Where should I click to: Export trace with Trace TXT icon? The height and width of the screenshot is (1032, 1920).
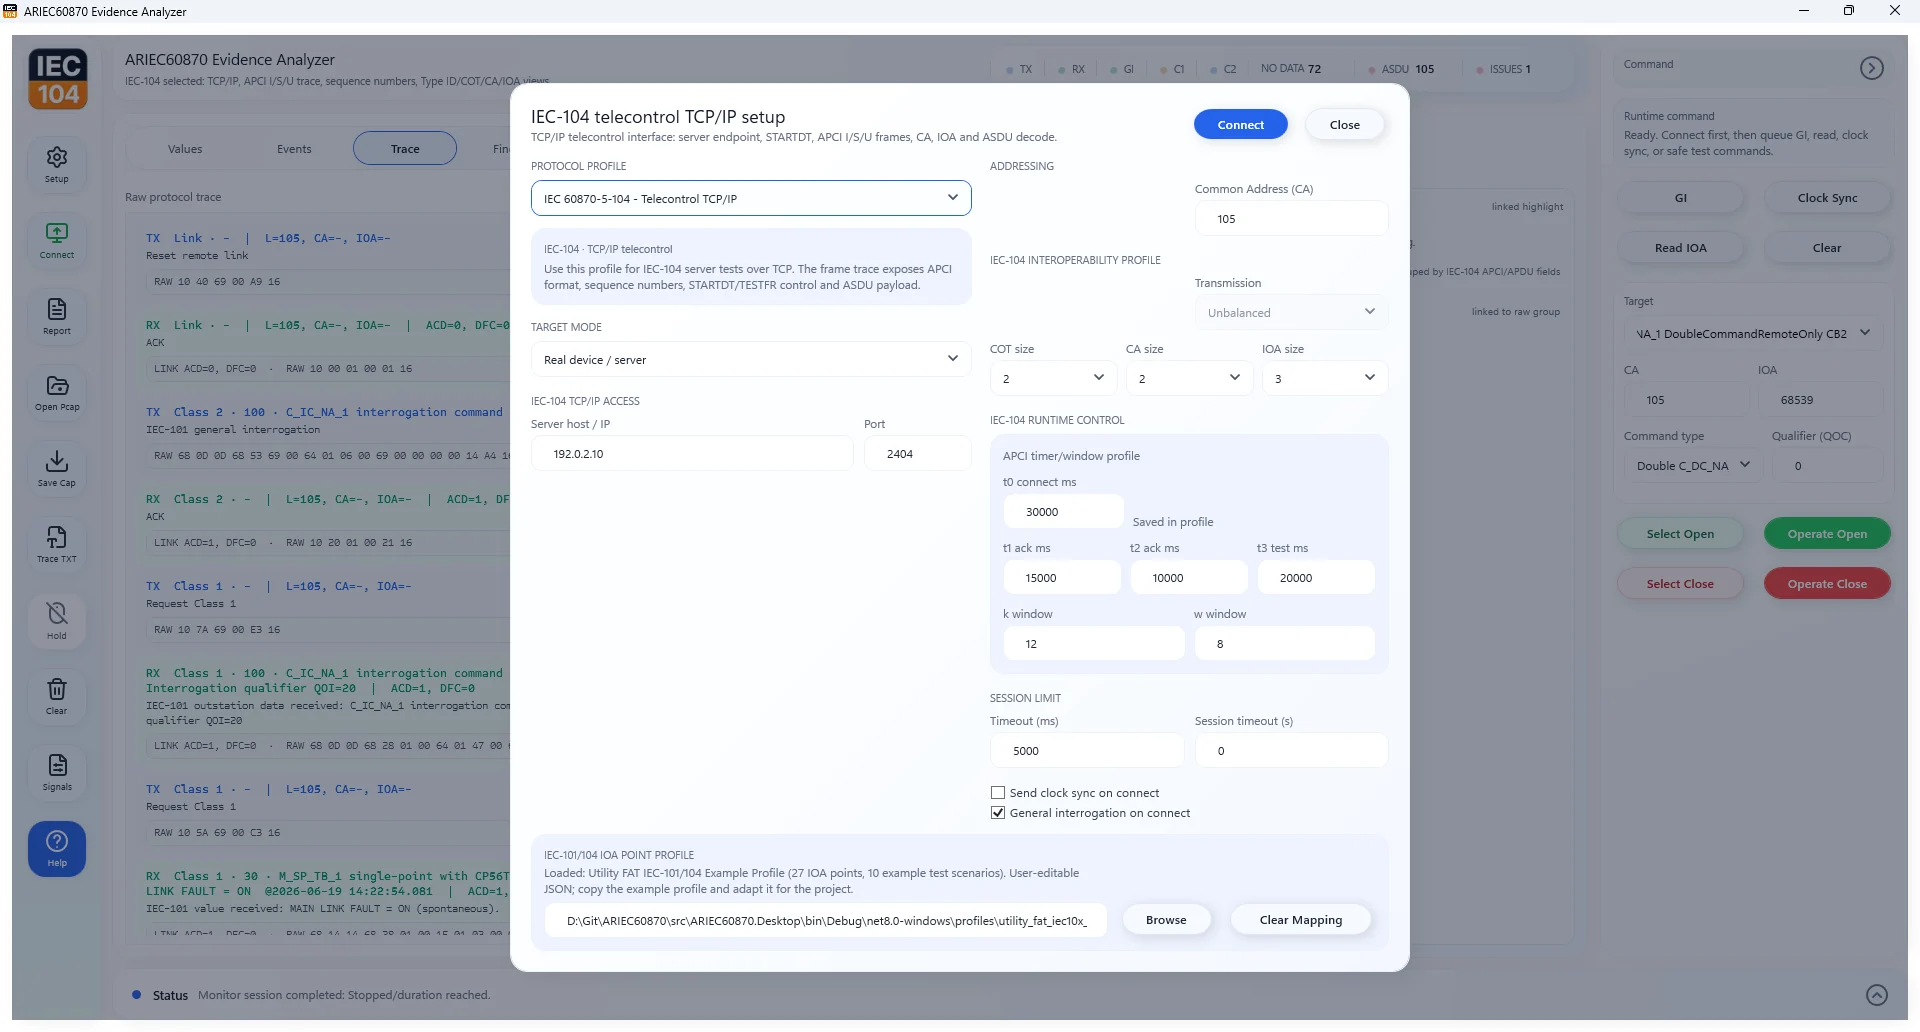coord(57,545)
